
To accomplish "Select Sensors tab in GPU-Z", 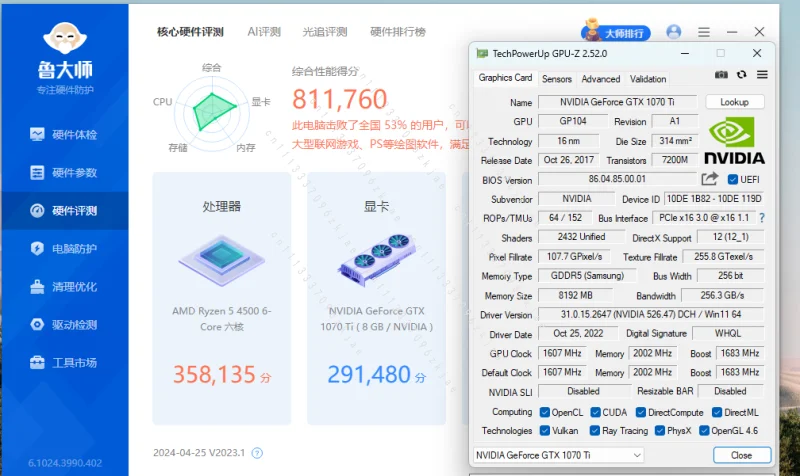I will click(x=557, y=79).
